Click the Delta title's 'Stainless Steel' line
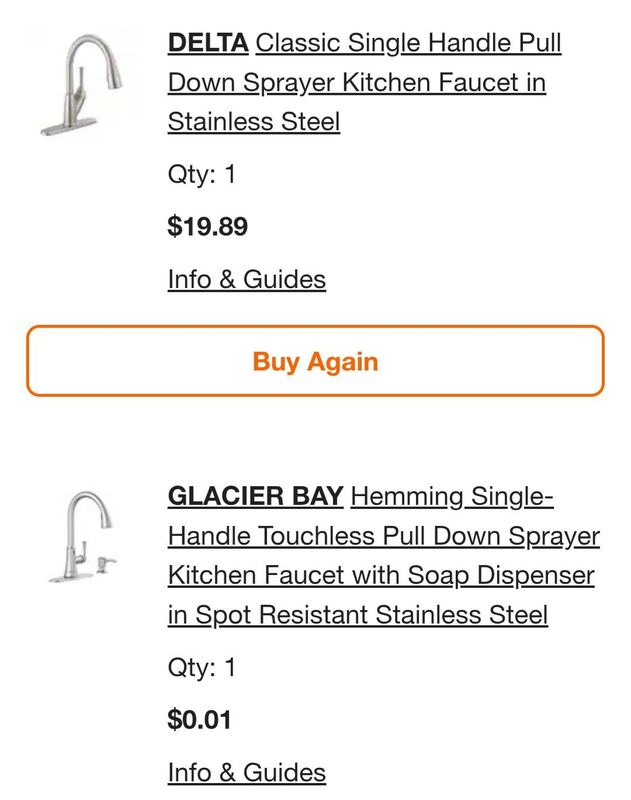The width and height of the screenshot is (631, 800). click(254, 122)
